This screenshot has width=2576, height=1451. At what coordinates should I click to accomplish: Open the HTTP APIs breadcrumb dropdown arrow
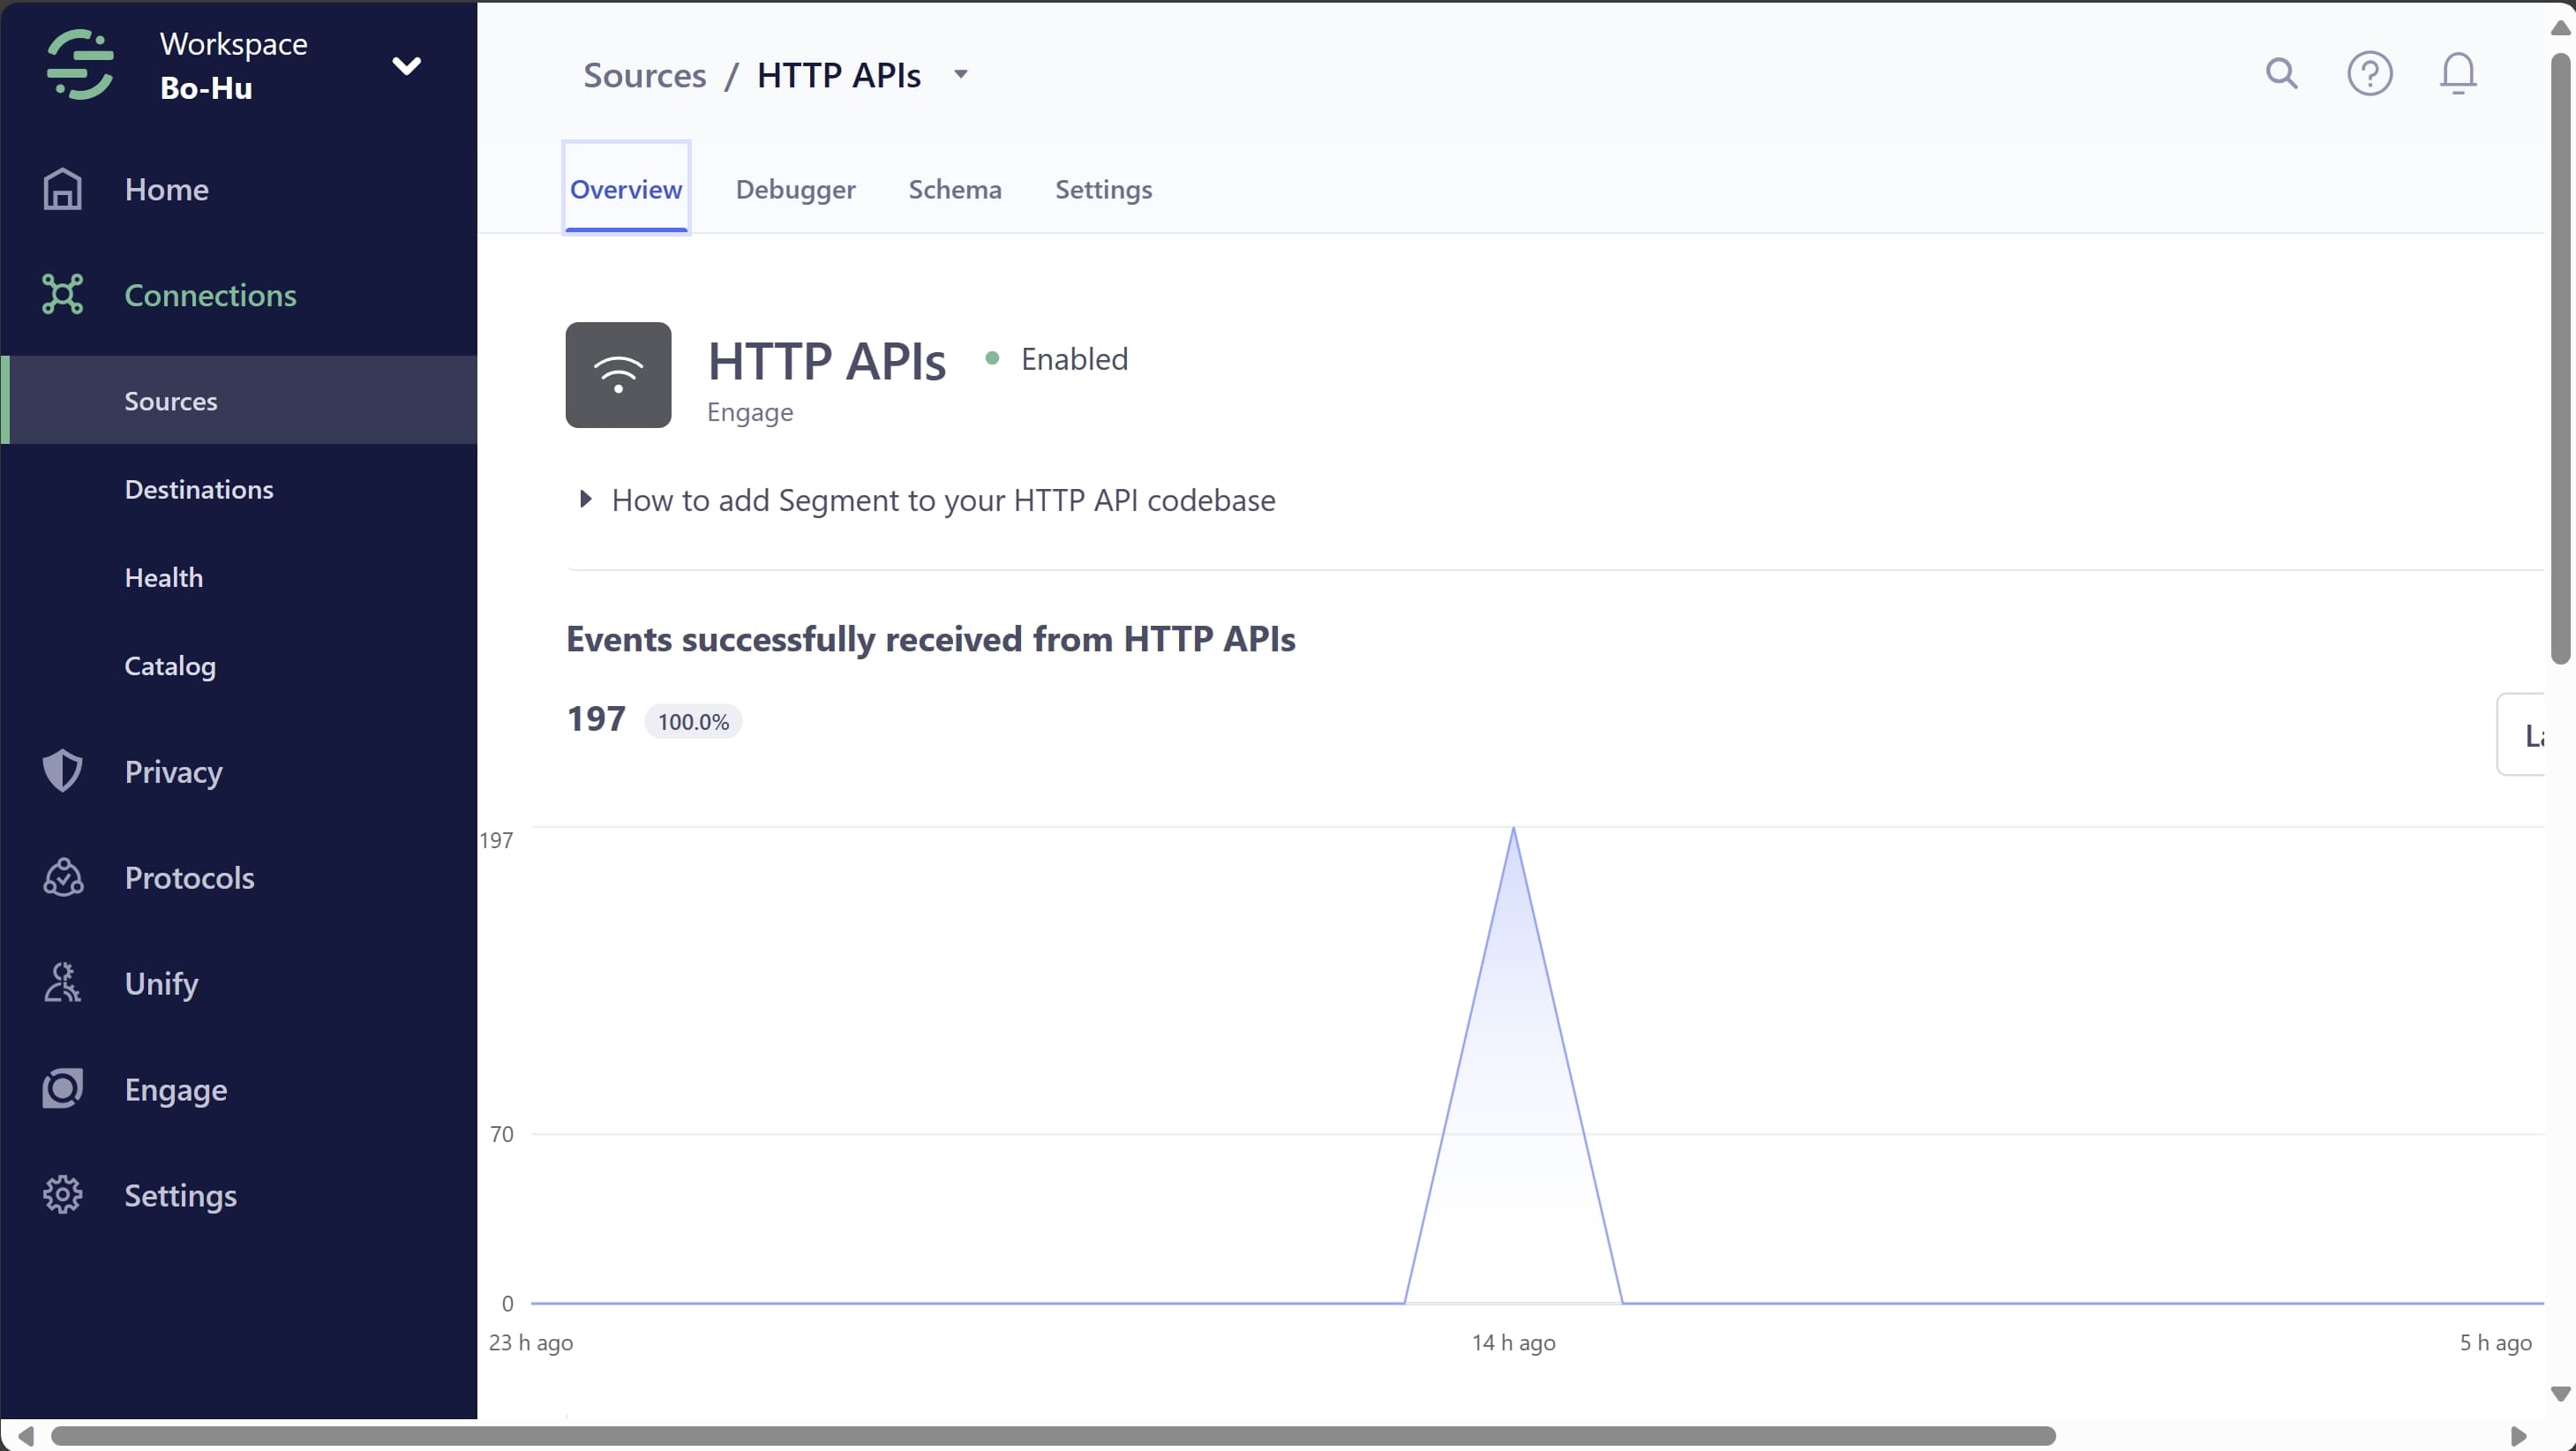click(x=961, y=74)
